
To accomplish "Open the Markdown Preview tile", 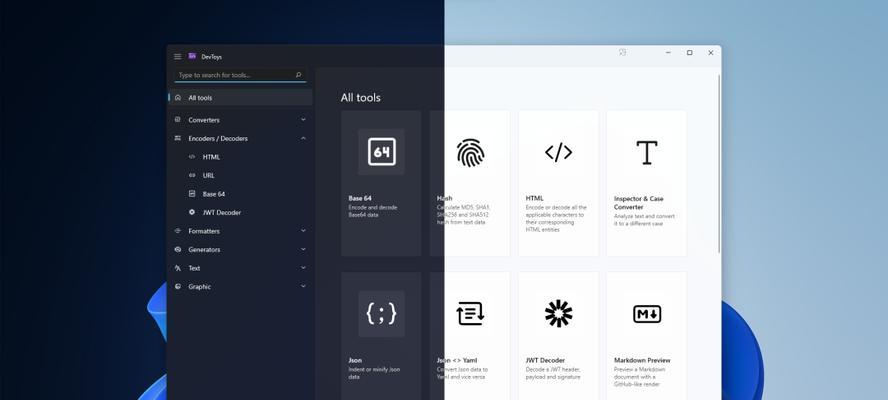I will pos(646,335).
